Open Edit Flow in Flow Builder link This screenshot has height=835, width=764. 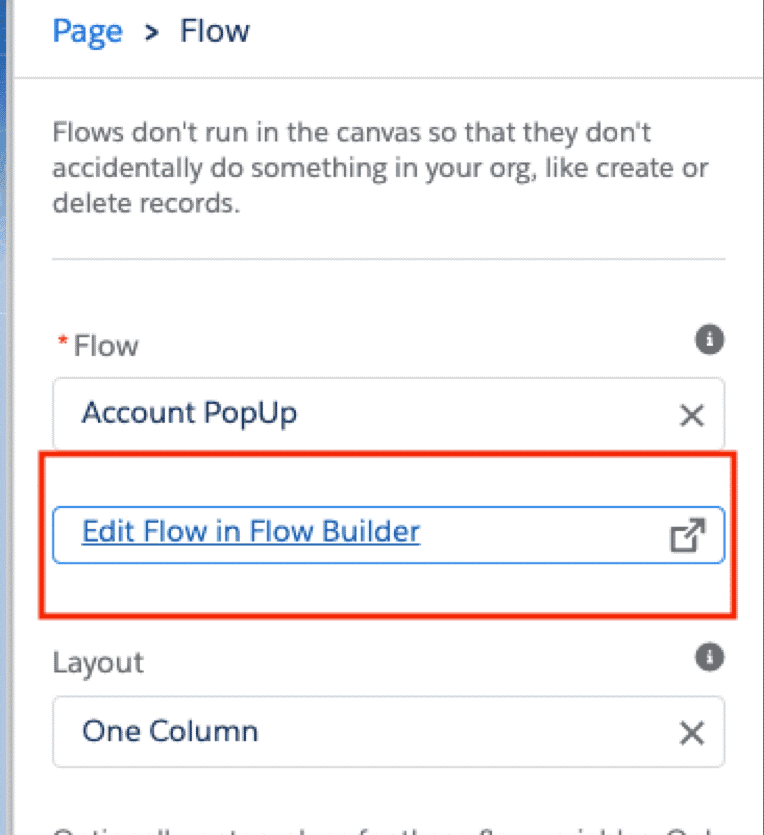251,531
